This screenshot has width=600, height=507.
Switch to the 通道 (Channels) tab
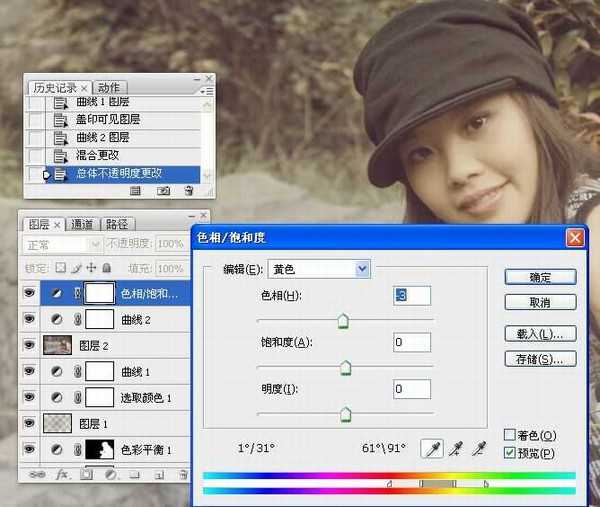[x=82, y=224]
